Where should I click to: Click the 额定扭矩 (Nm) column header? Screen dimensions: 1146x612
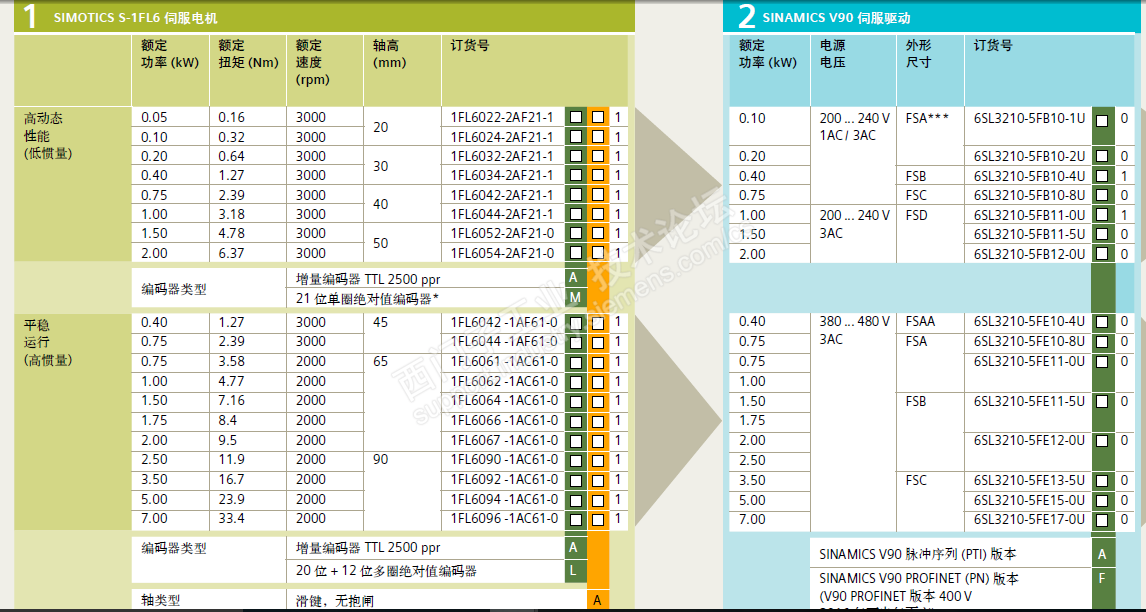(x=248, y=54)
